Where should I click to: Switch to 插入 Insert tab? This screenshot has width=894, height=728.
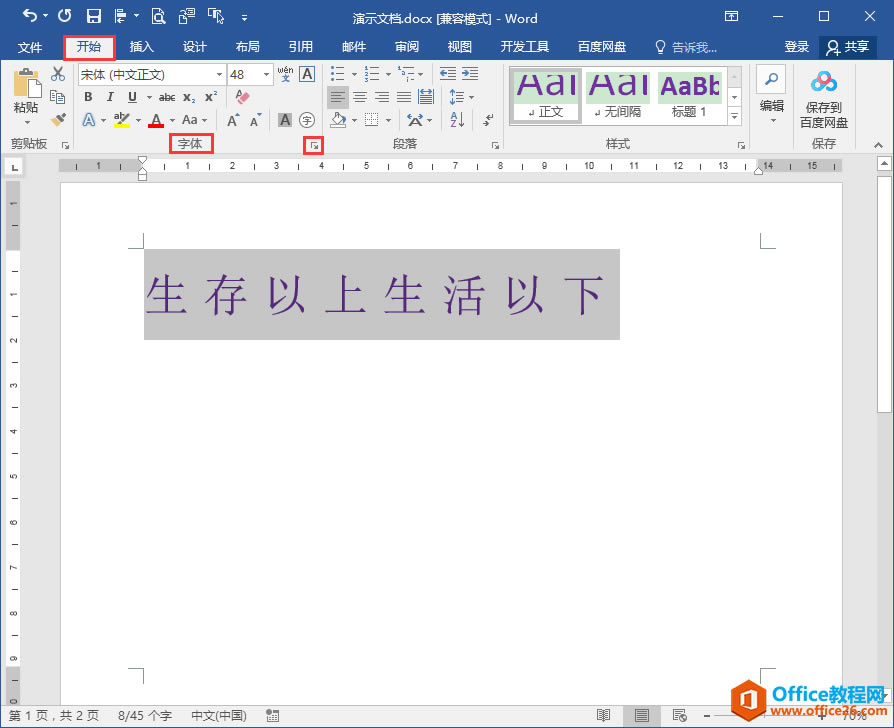point(141,47)
